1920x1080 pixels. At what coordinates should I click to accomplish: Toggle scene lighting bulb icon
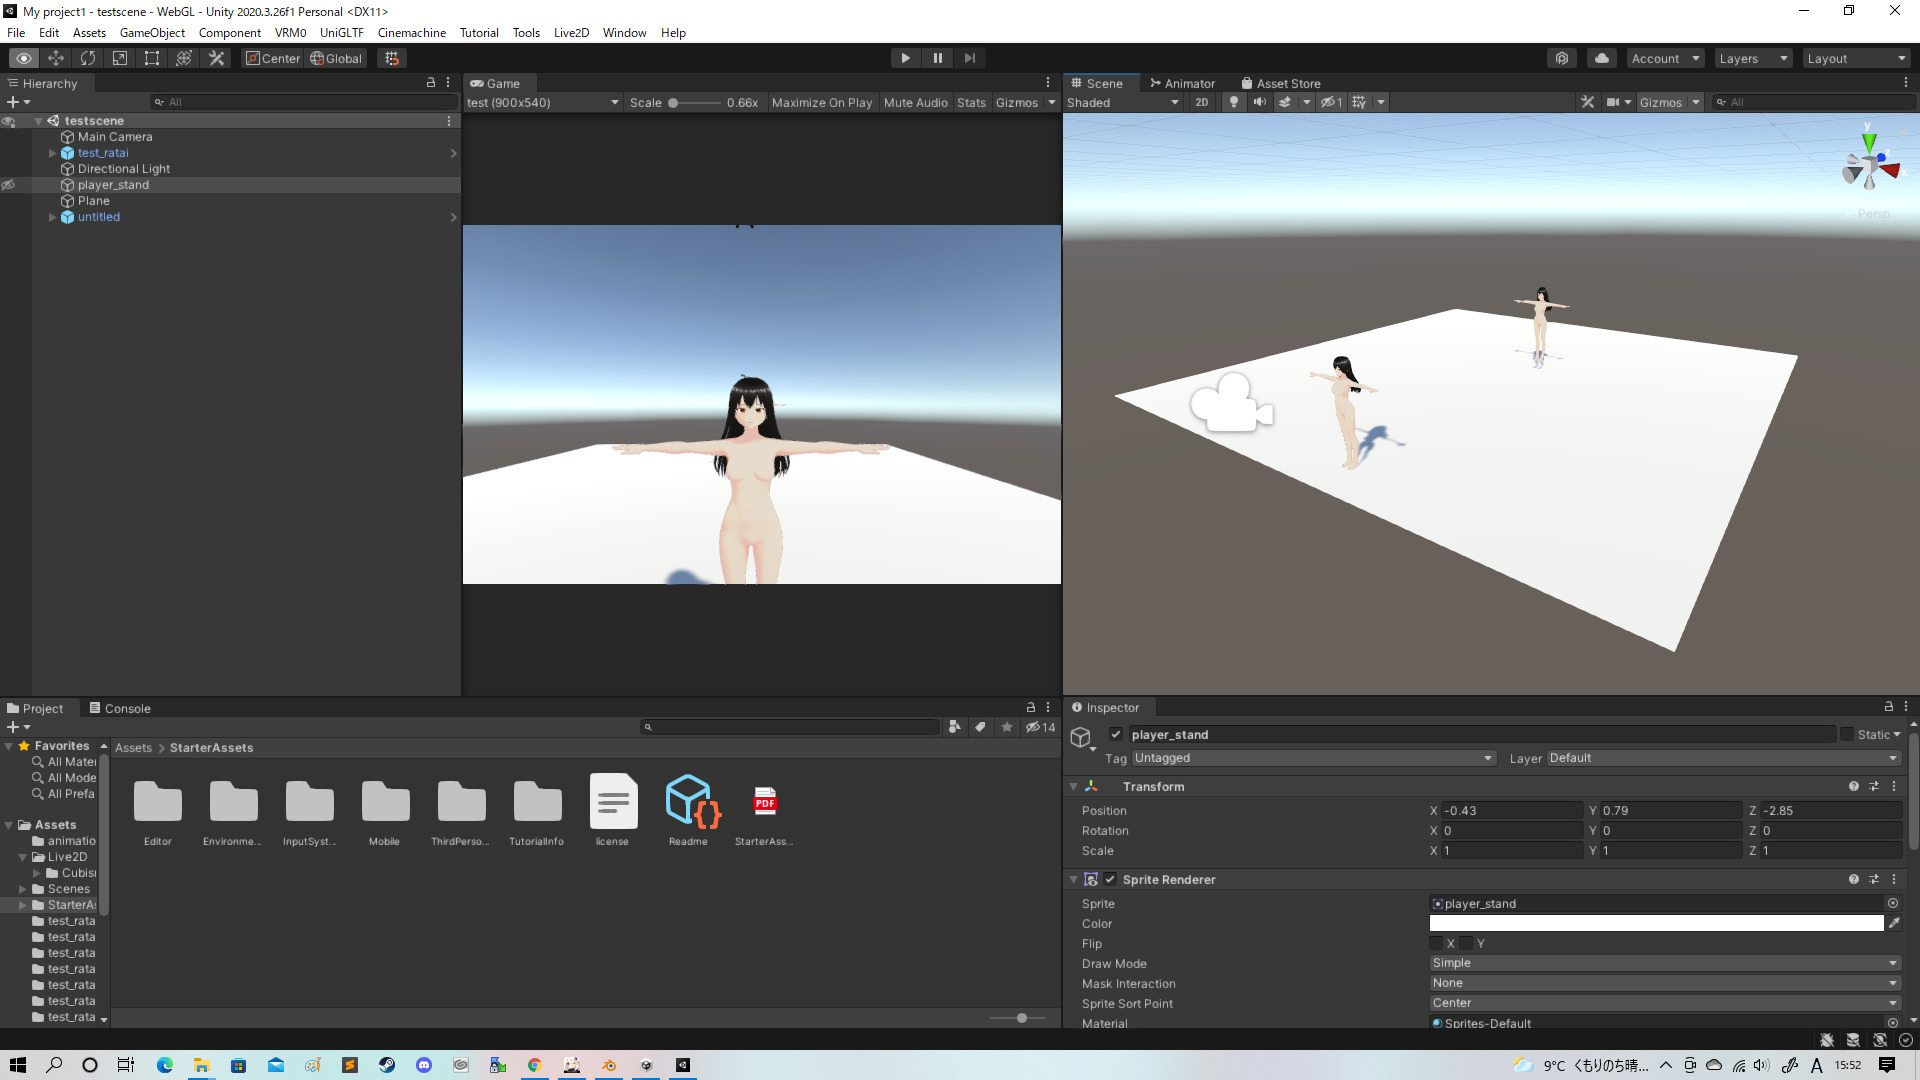pyautogui.click(x=1234, y=102)
